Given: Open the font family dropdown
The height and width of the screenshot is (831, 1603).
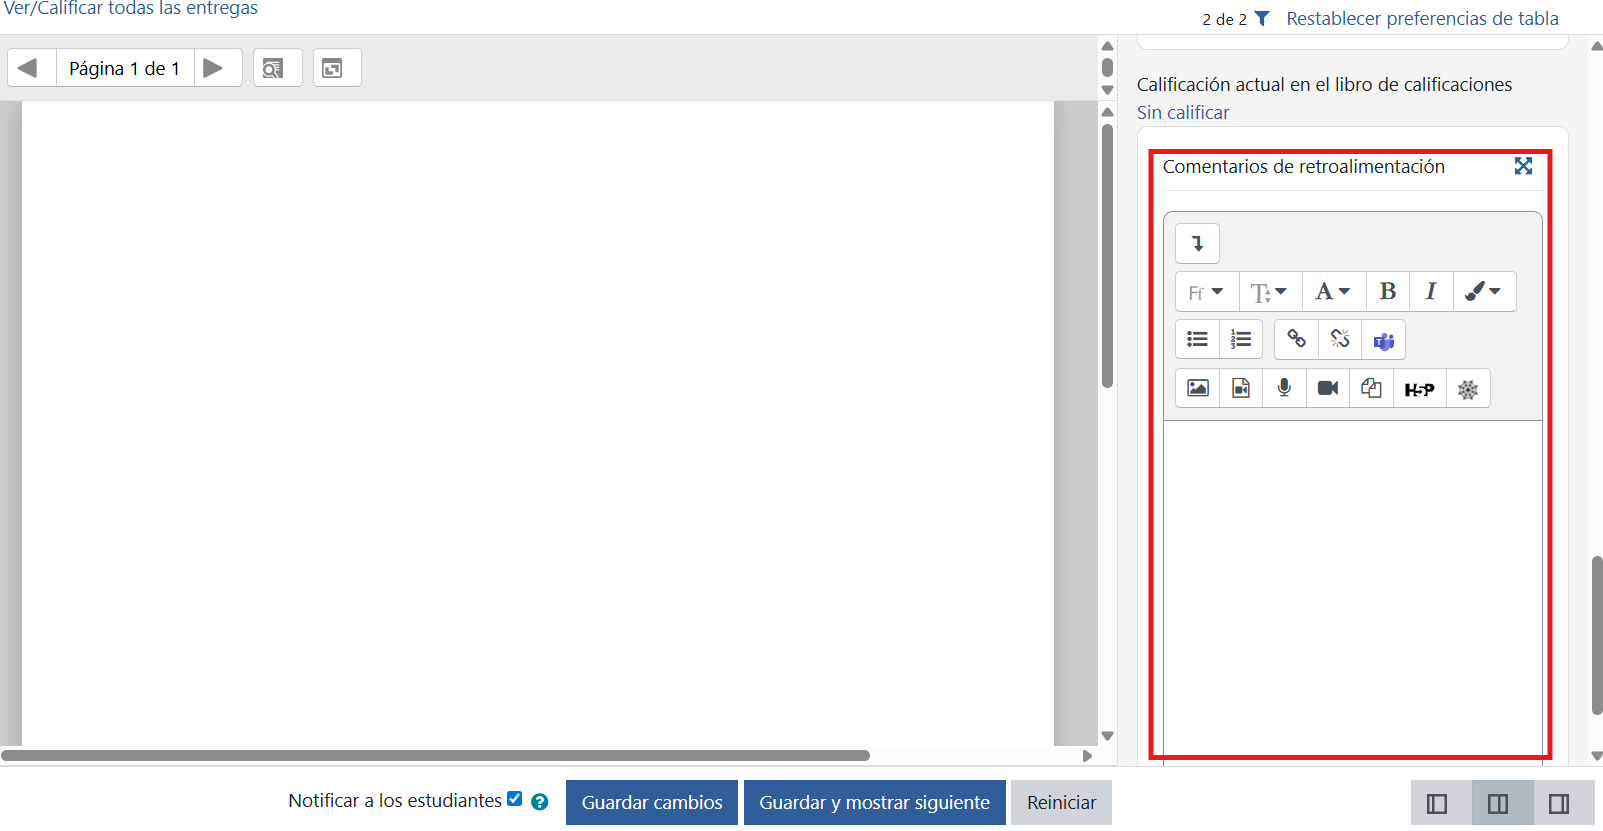Looking at the screenshot, I should (1207, 292).
